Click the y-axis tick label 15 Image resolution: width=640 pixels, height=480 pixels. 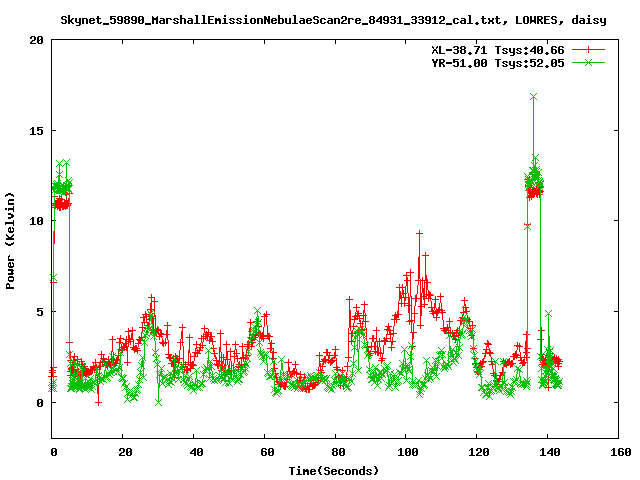pos(36,131)
